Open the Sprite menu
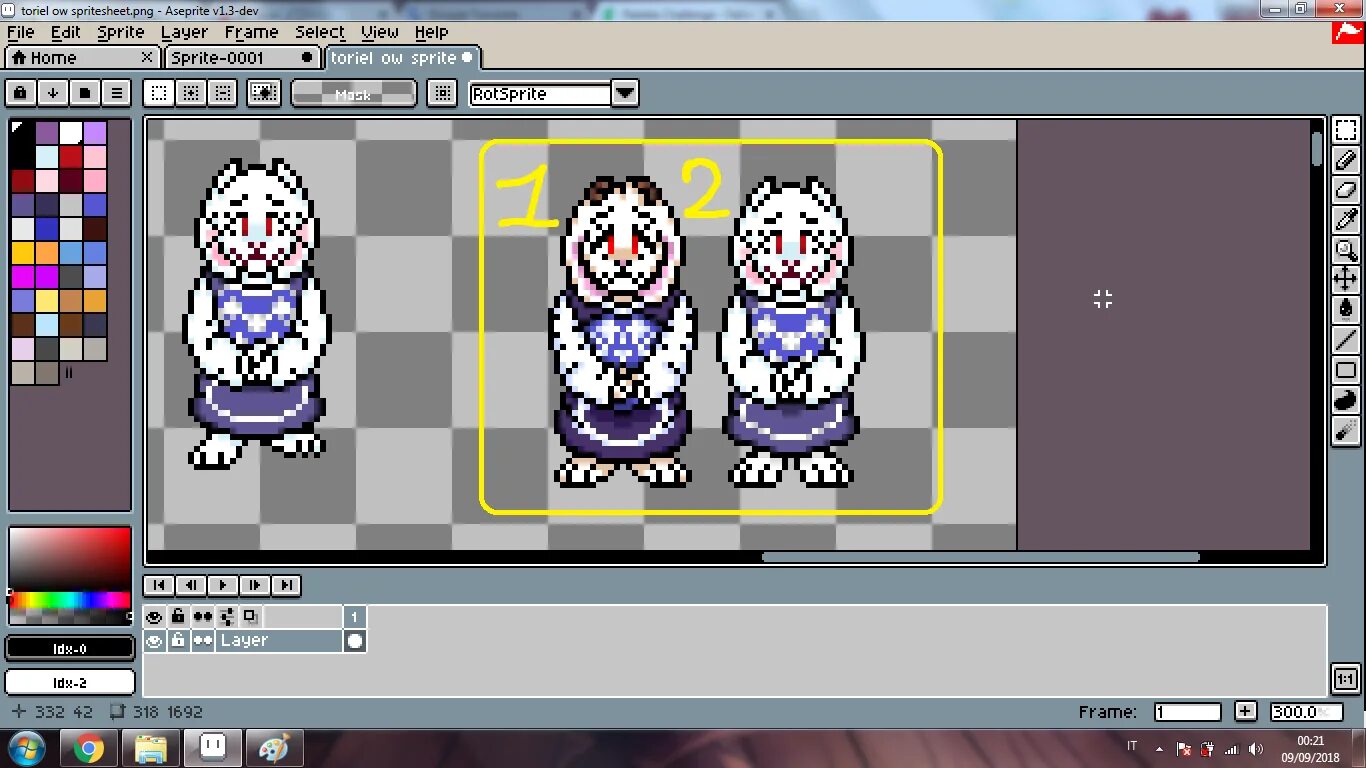 (120, 32)
